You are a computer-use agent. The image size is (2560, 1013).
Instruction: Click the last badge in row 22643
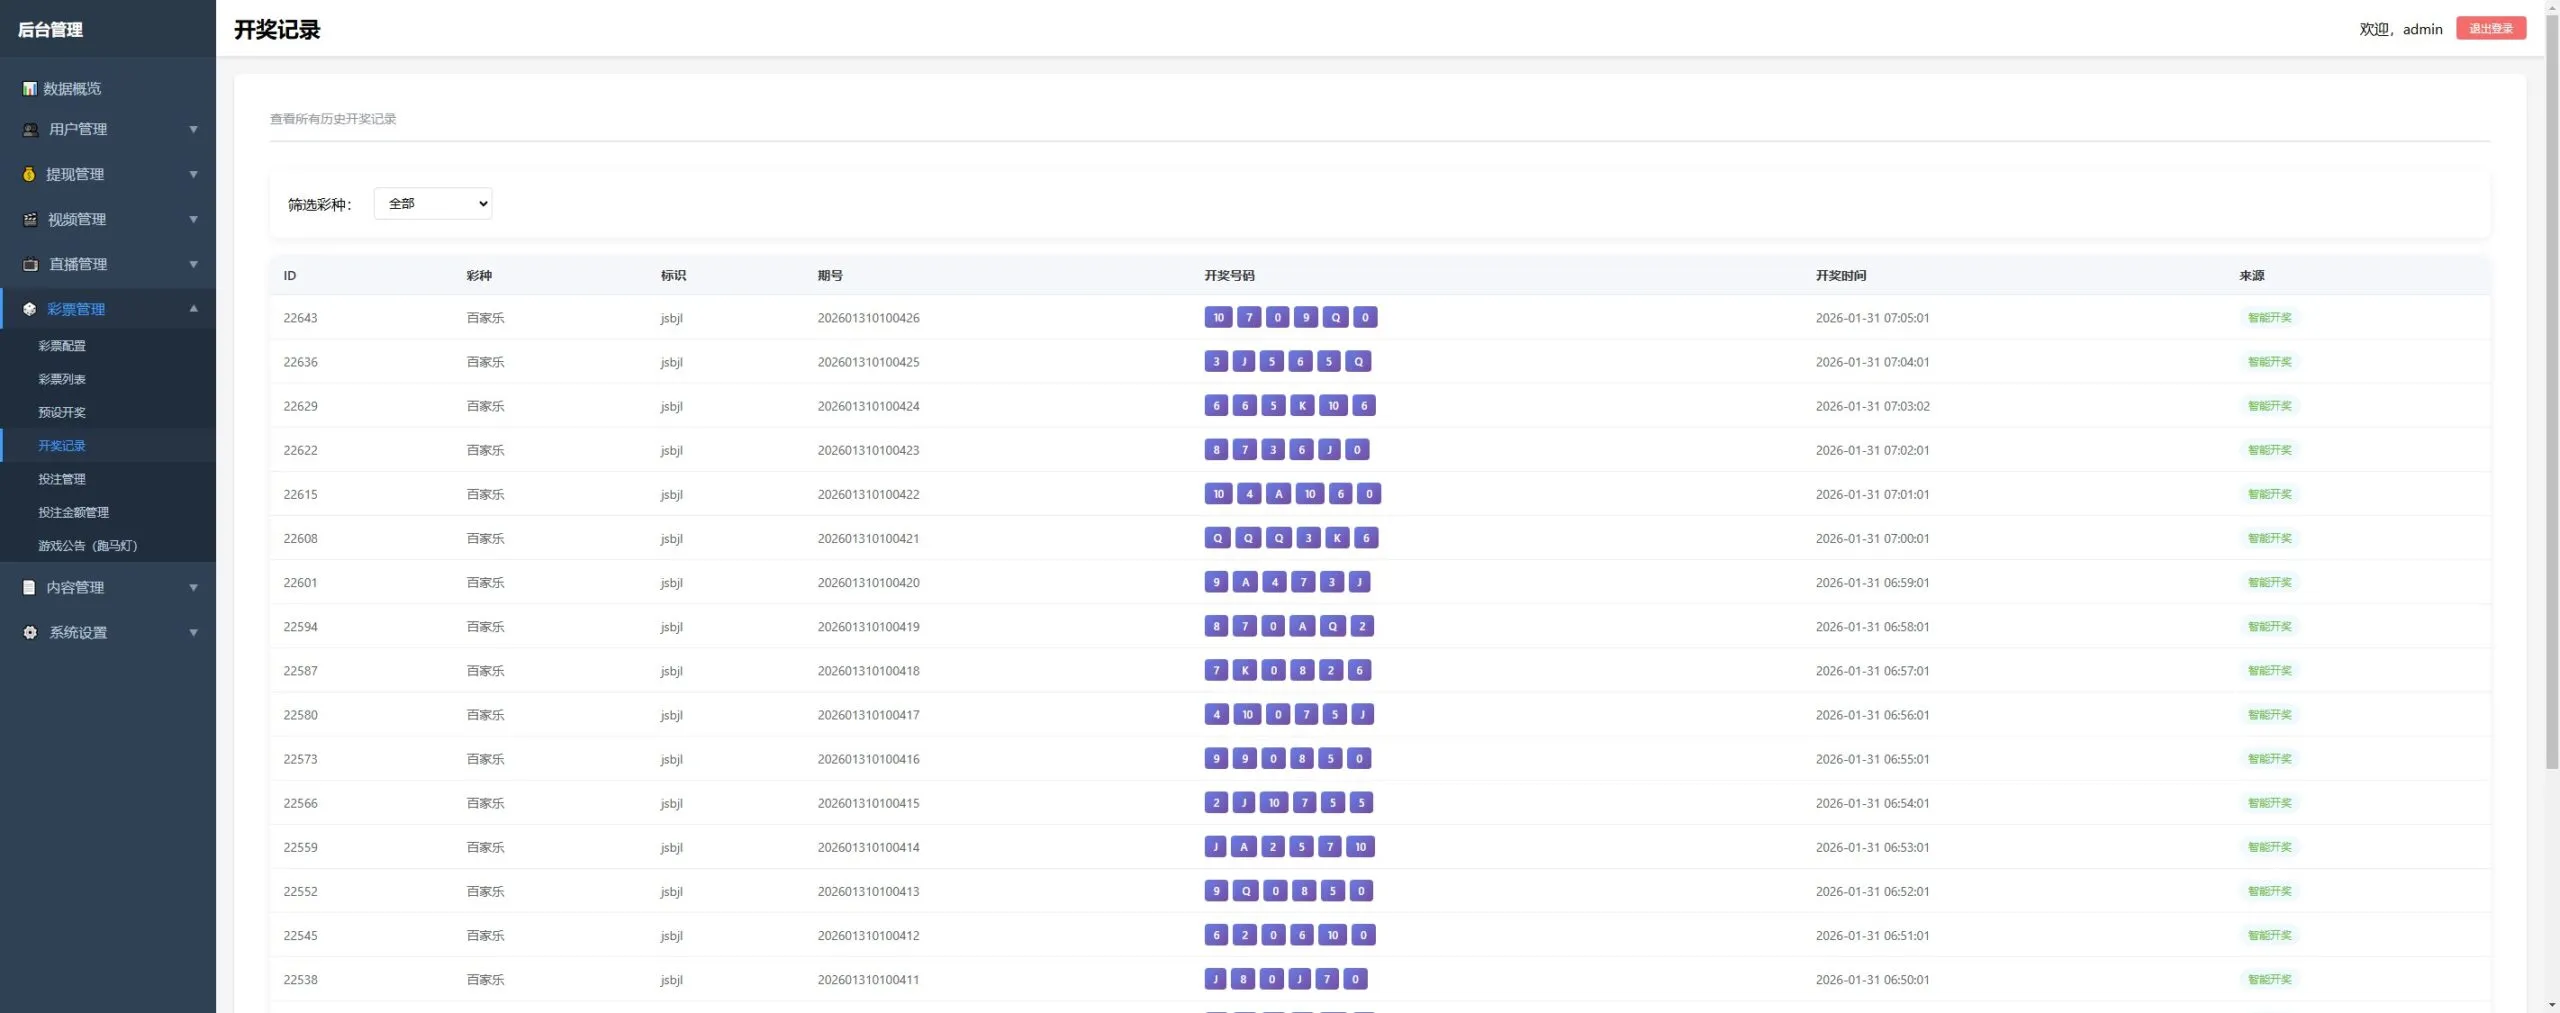point(1365,317)
